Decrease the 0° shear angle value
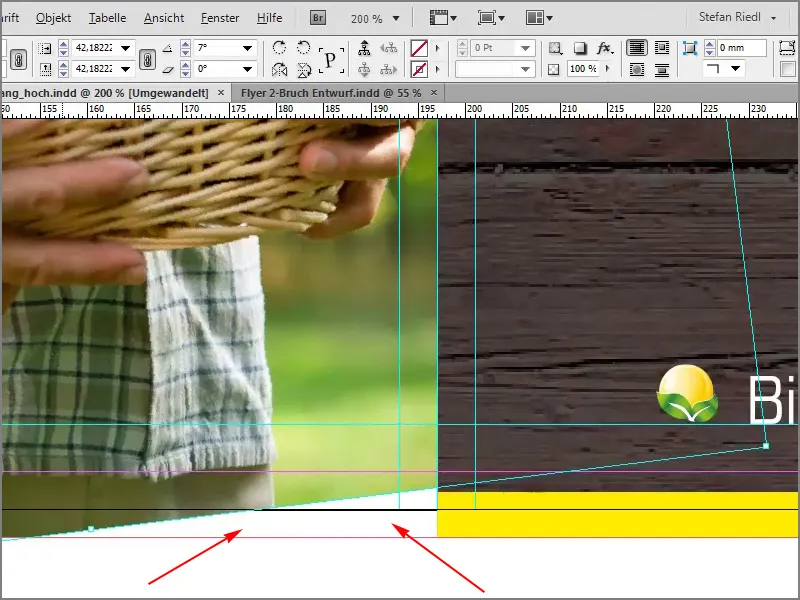The height and width of the screenshot is (600, 800). [186, 72]
